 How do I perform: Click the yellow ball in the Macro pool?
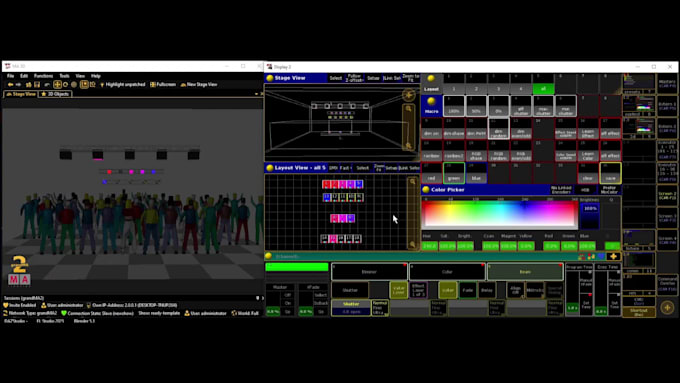click(x=431, y=101)
